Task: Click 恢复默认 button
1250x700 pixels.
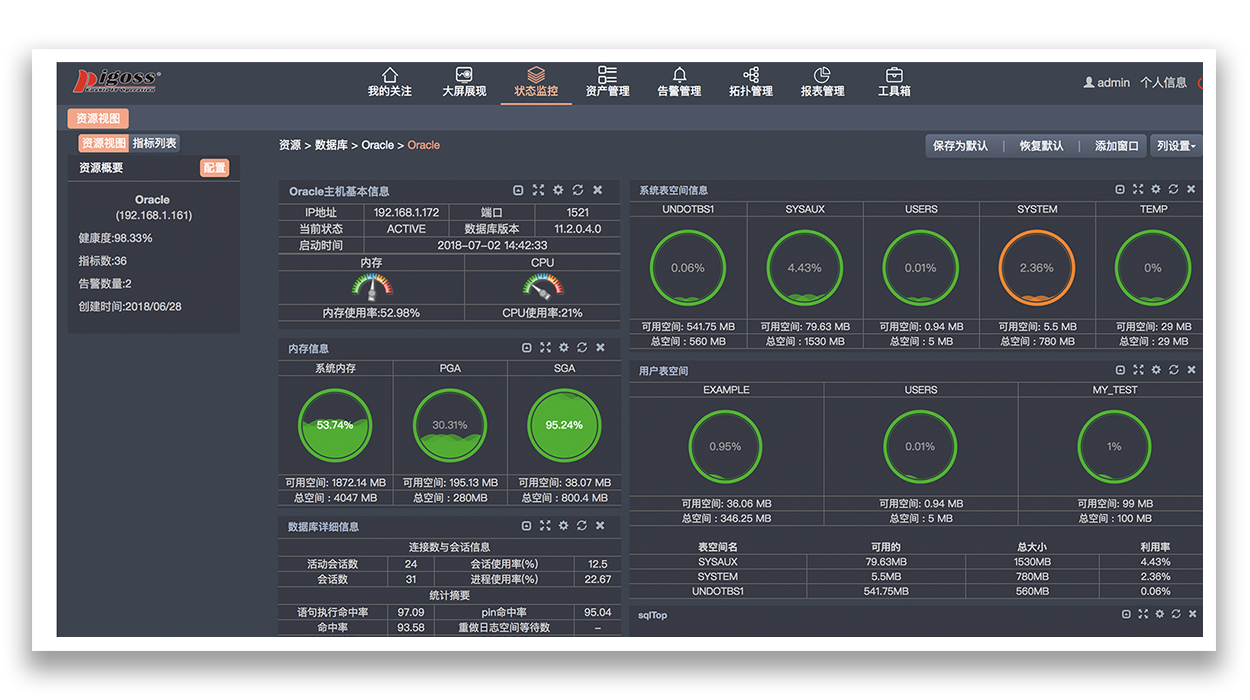Action: pyautogui.click(x=1041, y=146)
